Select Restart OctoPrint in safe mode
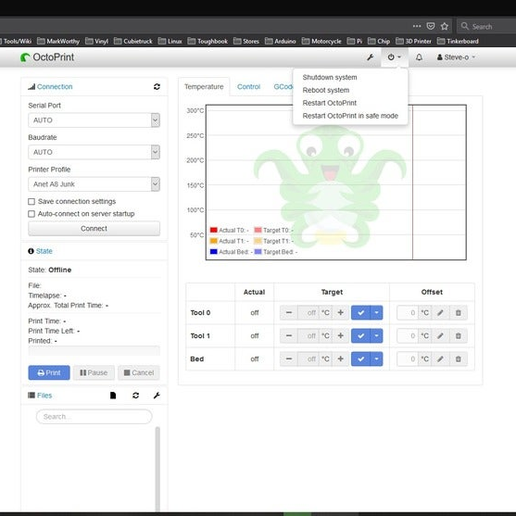 (x=350, y=116)
